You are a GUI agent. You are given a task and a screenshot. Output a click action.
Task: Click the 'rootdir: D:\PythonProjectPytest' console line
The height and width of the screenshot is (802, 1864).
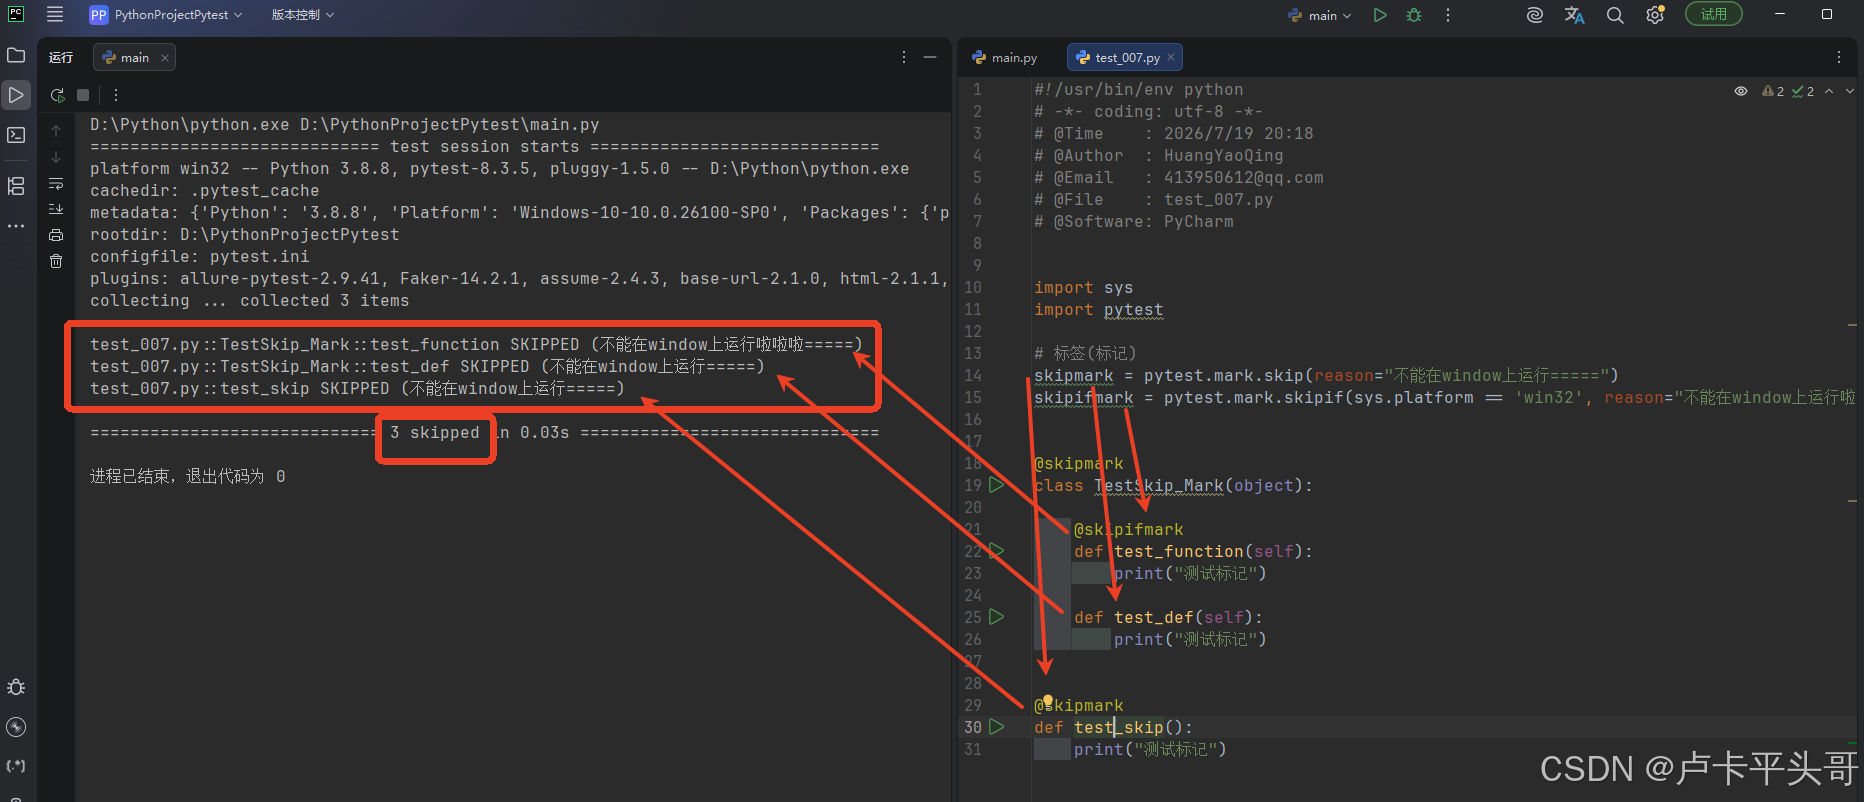pos(245,235)
